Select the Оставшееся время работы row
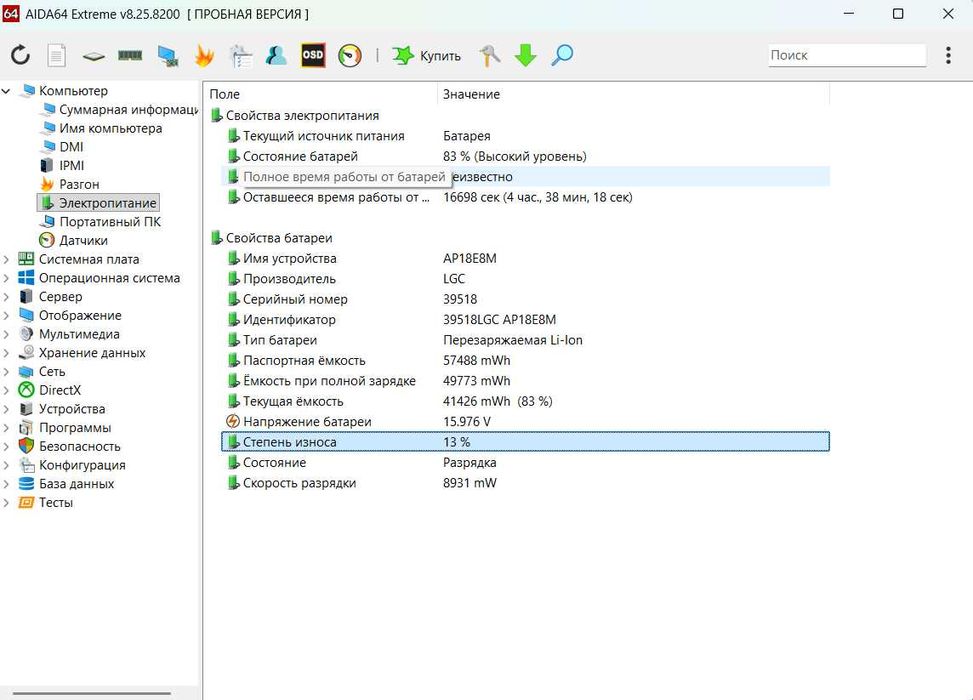This screenshot has width=973, height=700. 525,197
